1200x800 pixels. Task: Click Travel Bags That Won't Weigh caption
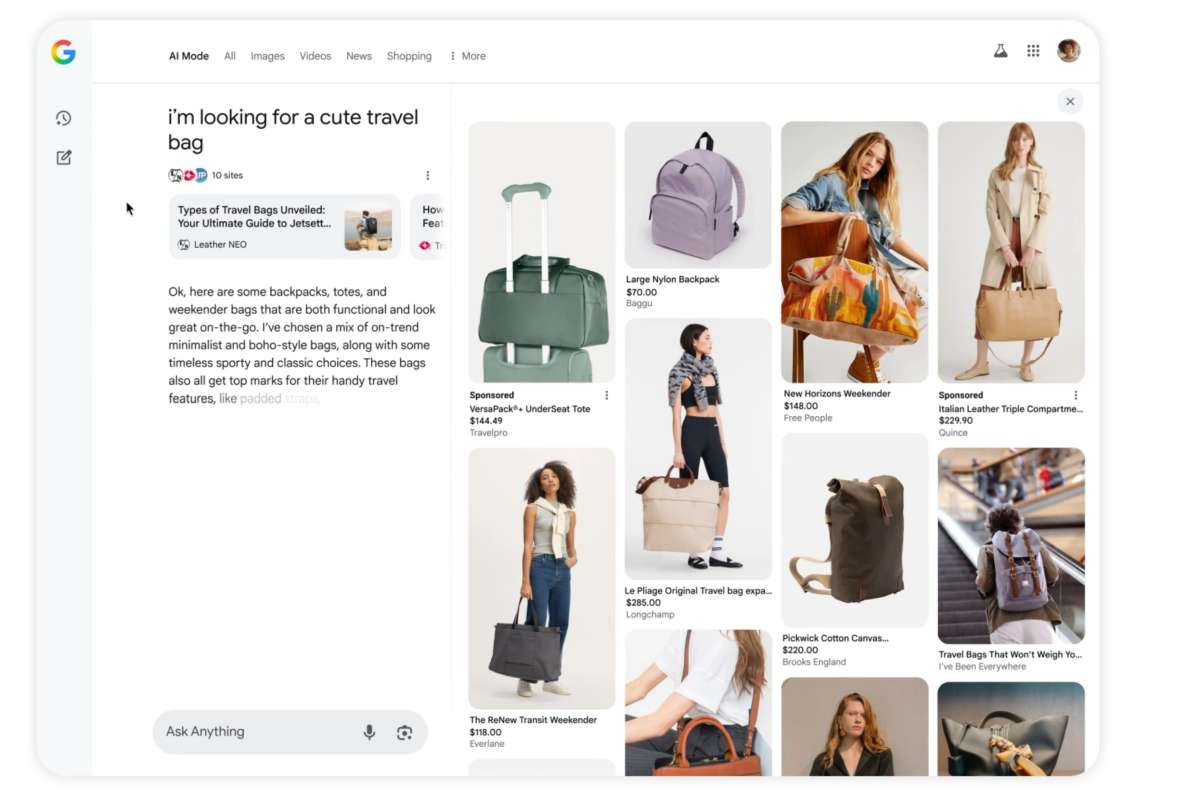click(1010, 655)
